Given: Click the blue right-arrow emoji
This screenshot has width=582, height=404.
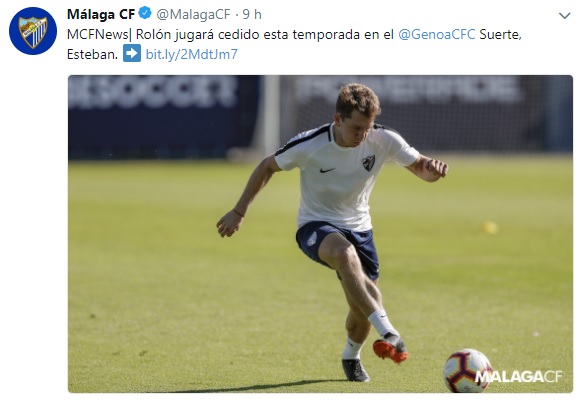Looking at the screenshot, I should 132,53.
